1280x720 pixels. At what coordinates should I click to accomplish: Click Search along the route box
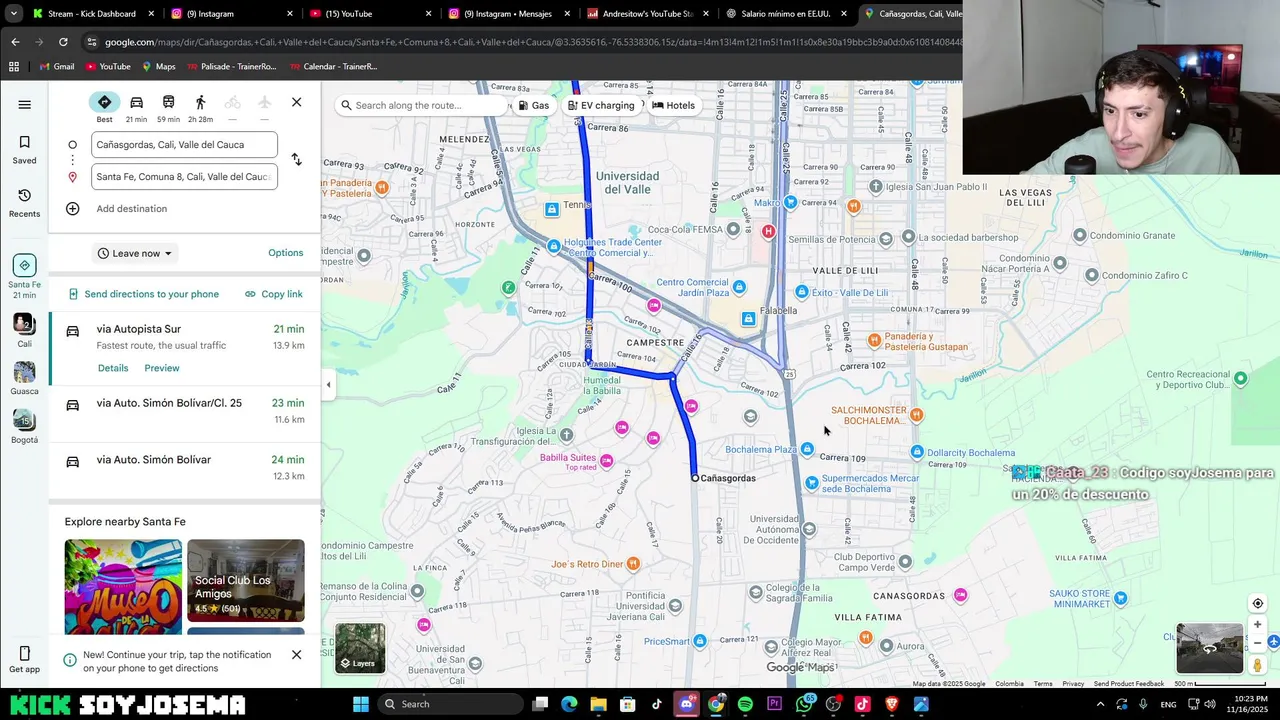click(423, 105)
